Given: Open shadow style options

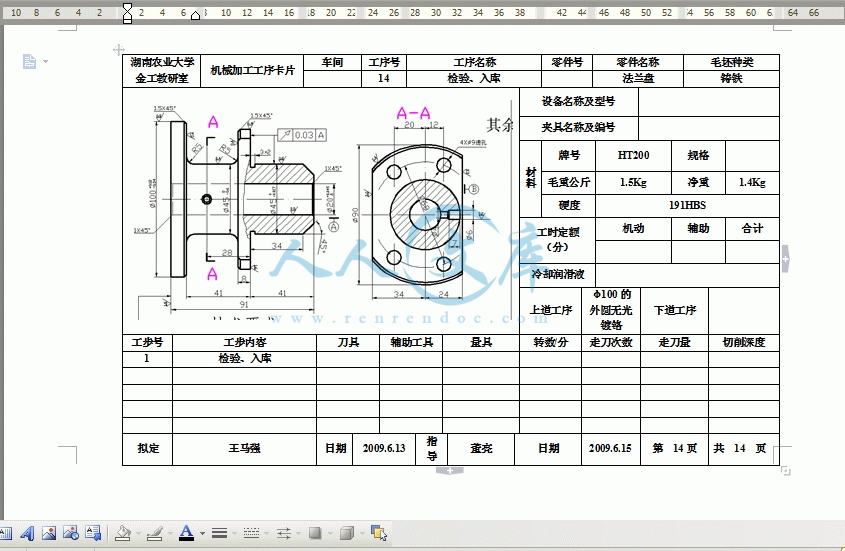Looking at the screenshot, I should [x=315, y=533].
